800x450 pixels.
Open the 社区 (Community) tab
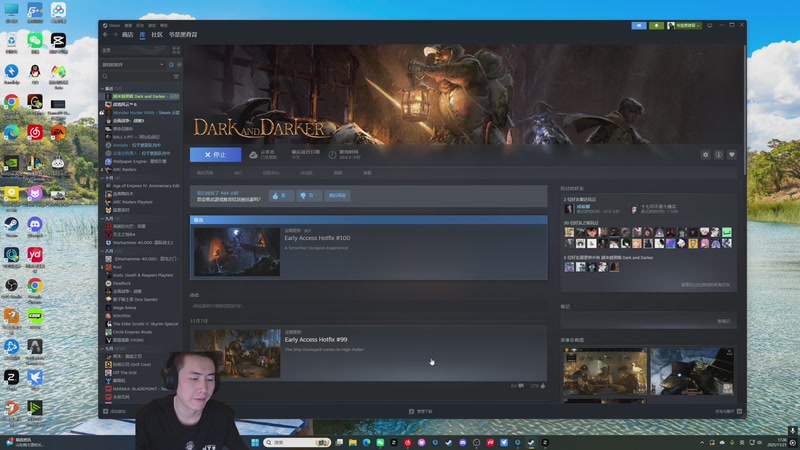coord(157,35)
